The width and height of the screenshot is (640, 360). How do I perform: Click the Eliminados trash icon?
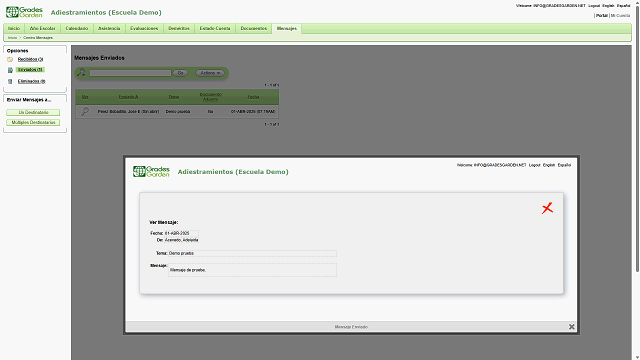coord(10,81)
